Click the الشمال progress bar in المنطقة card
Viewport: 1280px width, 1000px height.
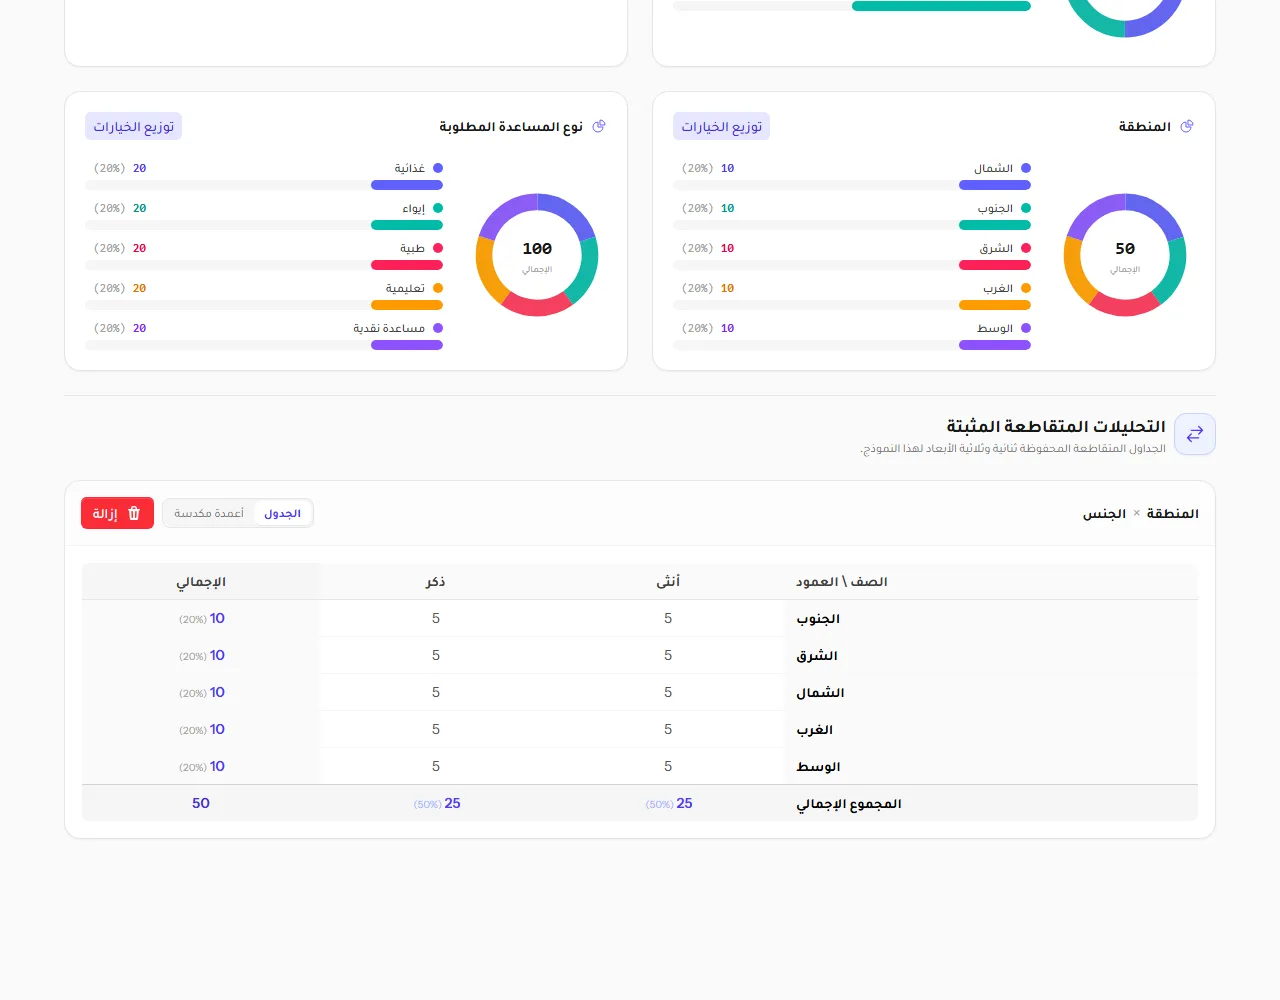852,185
